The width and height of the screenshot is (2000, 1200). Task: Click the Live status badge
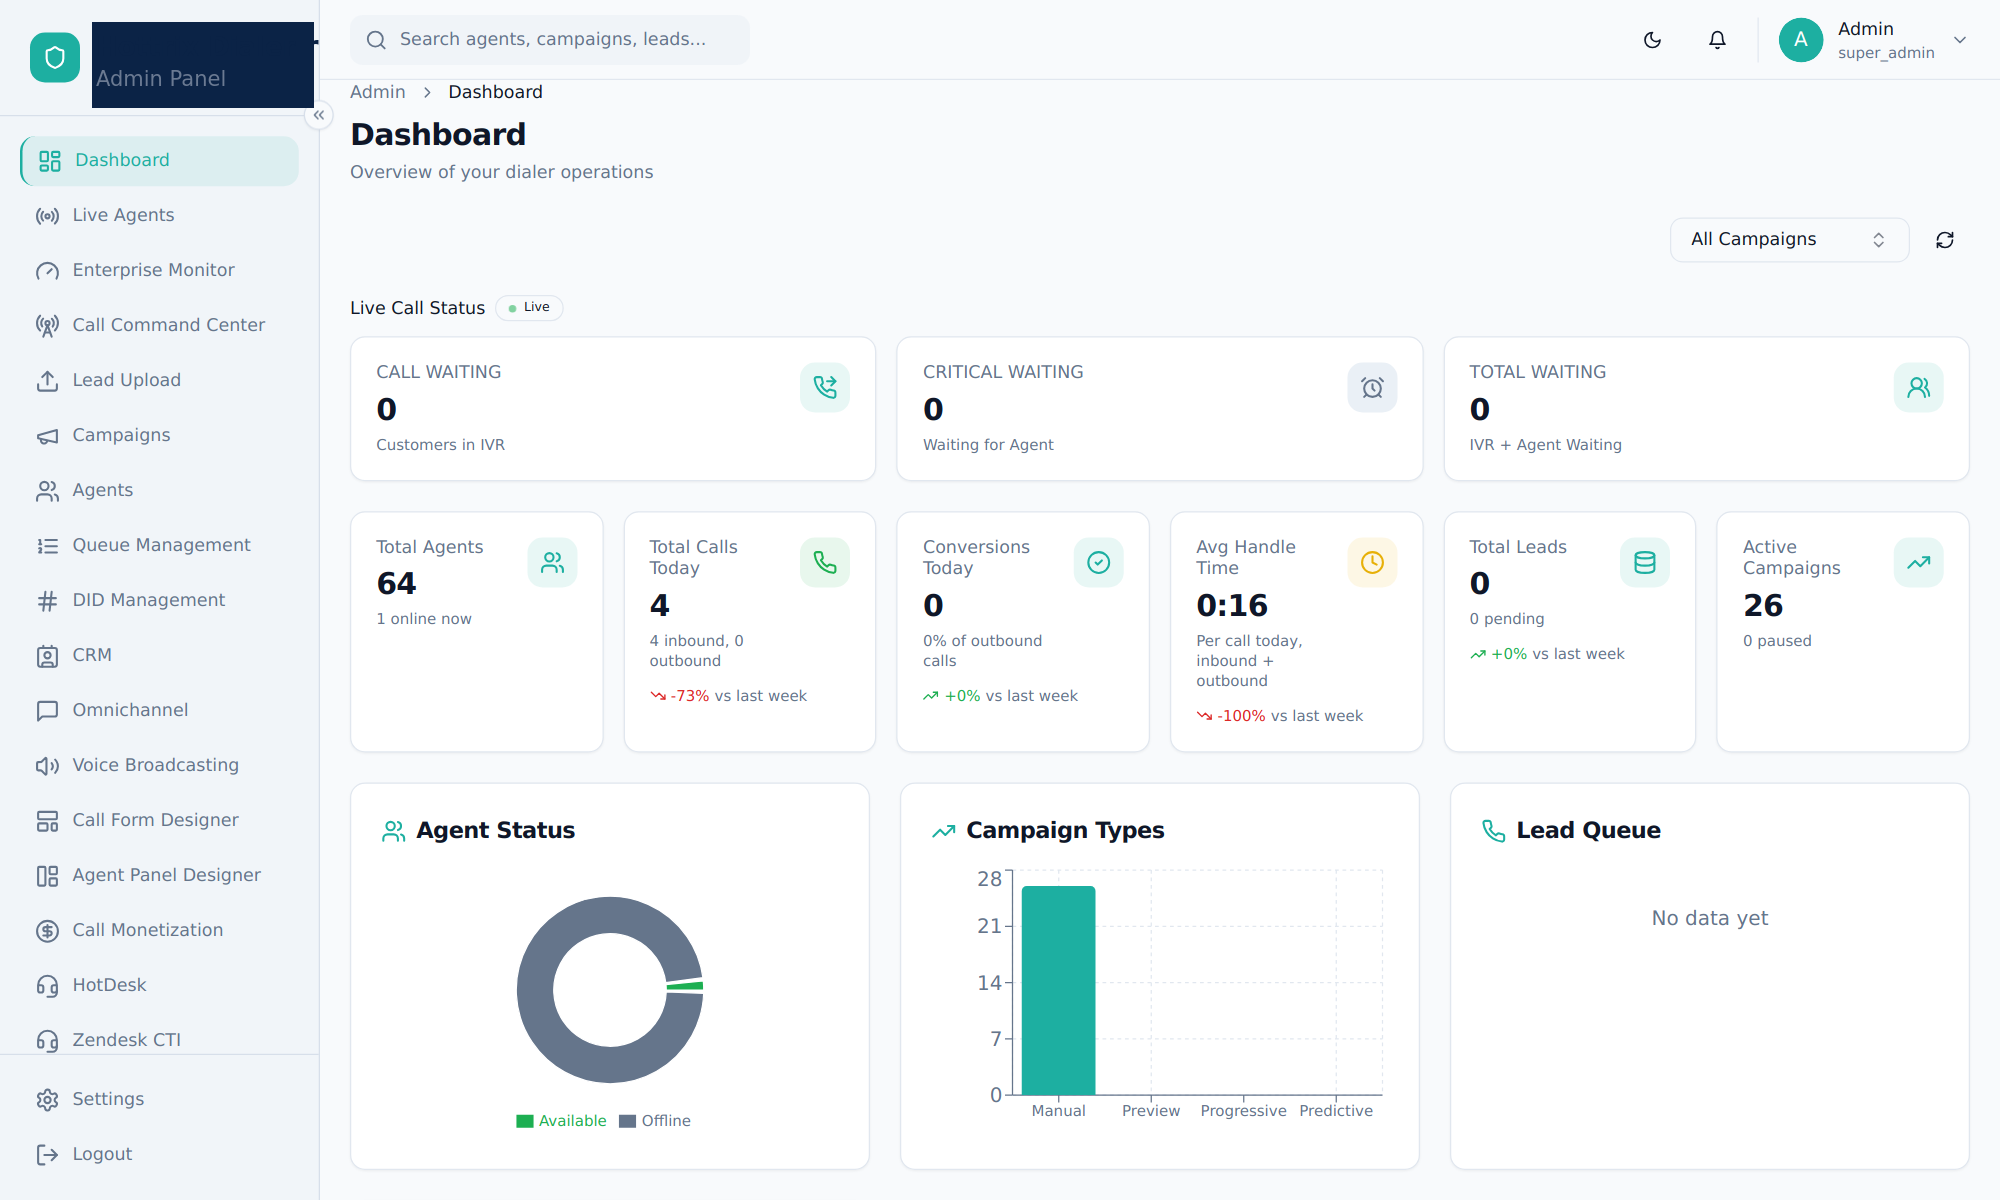529,308
